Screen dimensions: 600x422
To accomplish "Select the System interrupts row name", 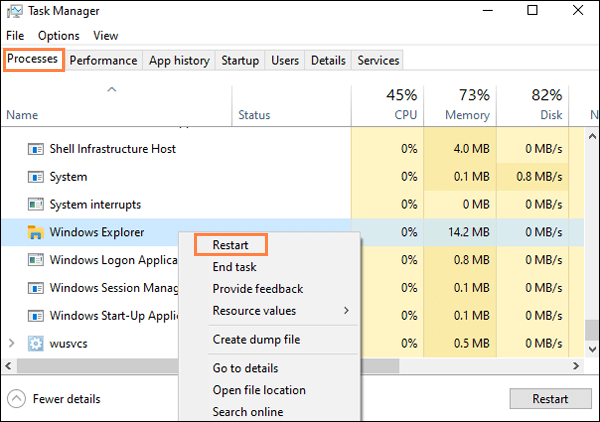I will coord(95,205).
